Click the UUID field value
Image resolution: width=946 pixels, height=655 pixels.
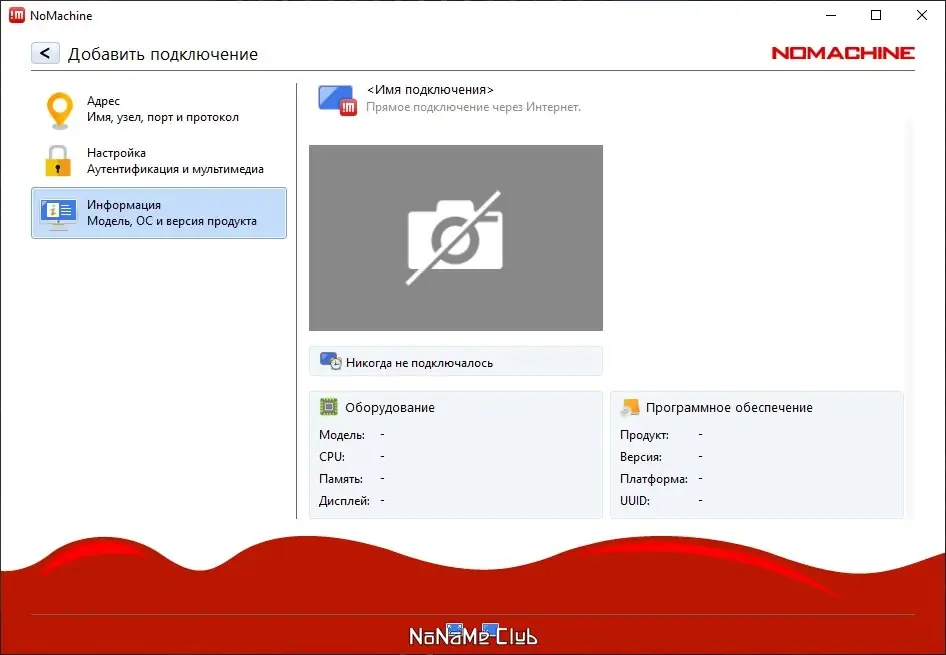tap(699, 500)
